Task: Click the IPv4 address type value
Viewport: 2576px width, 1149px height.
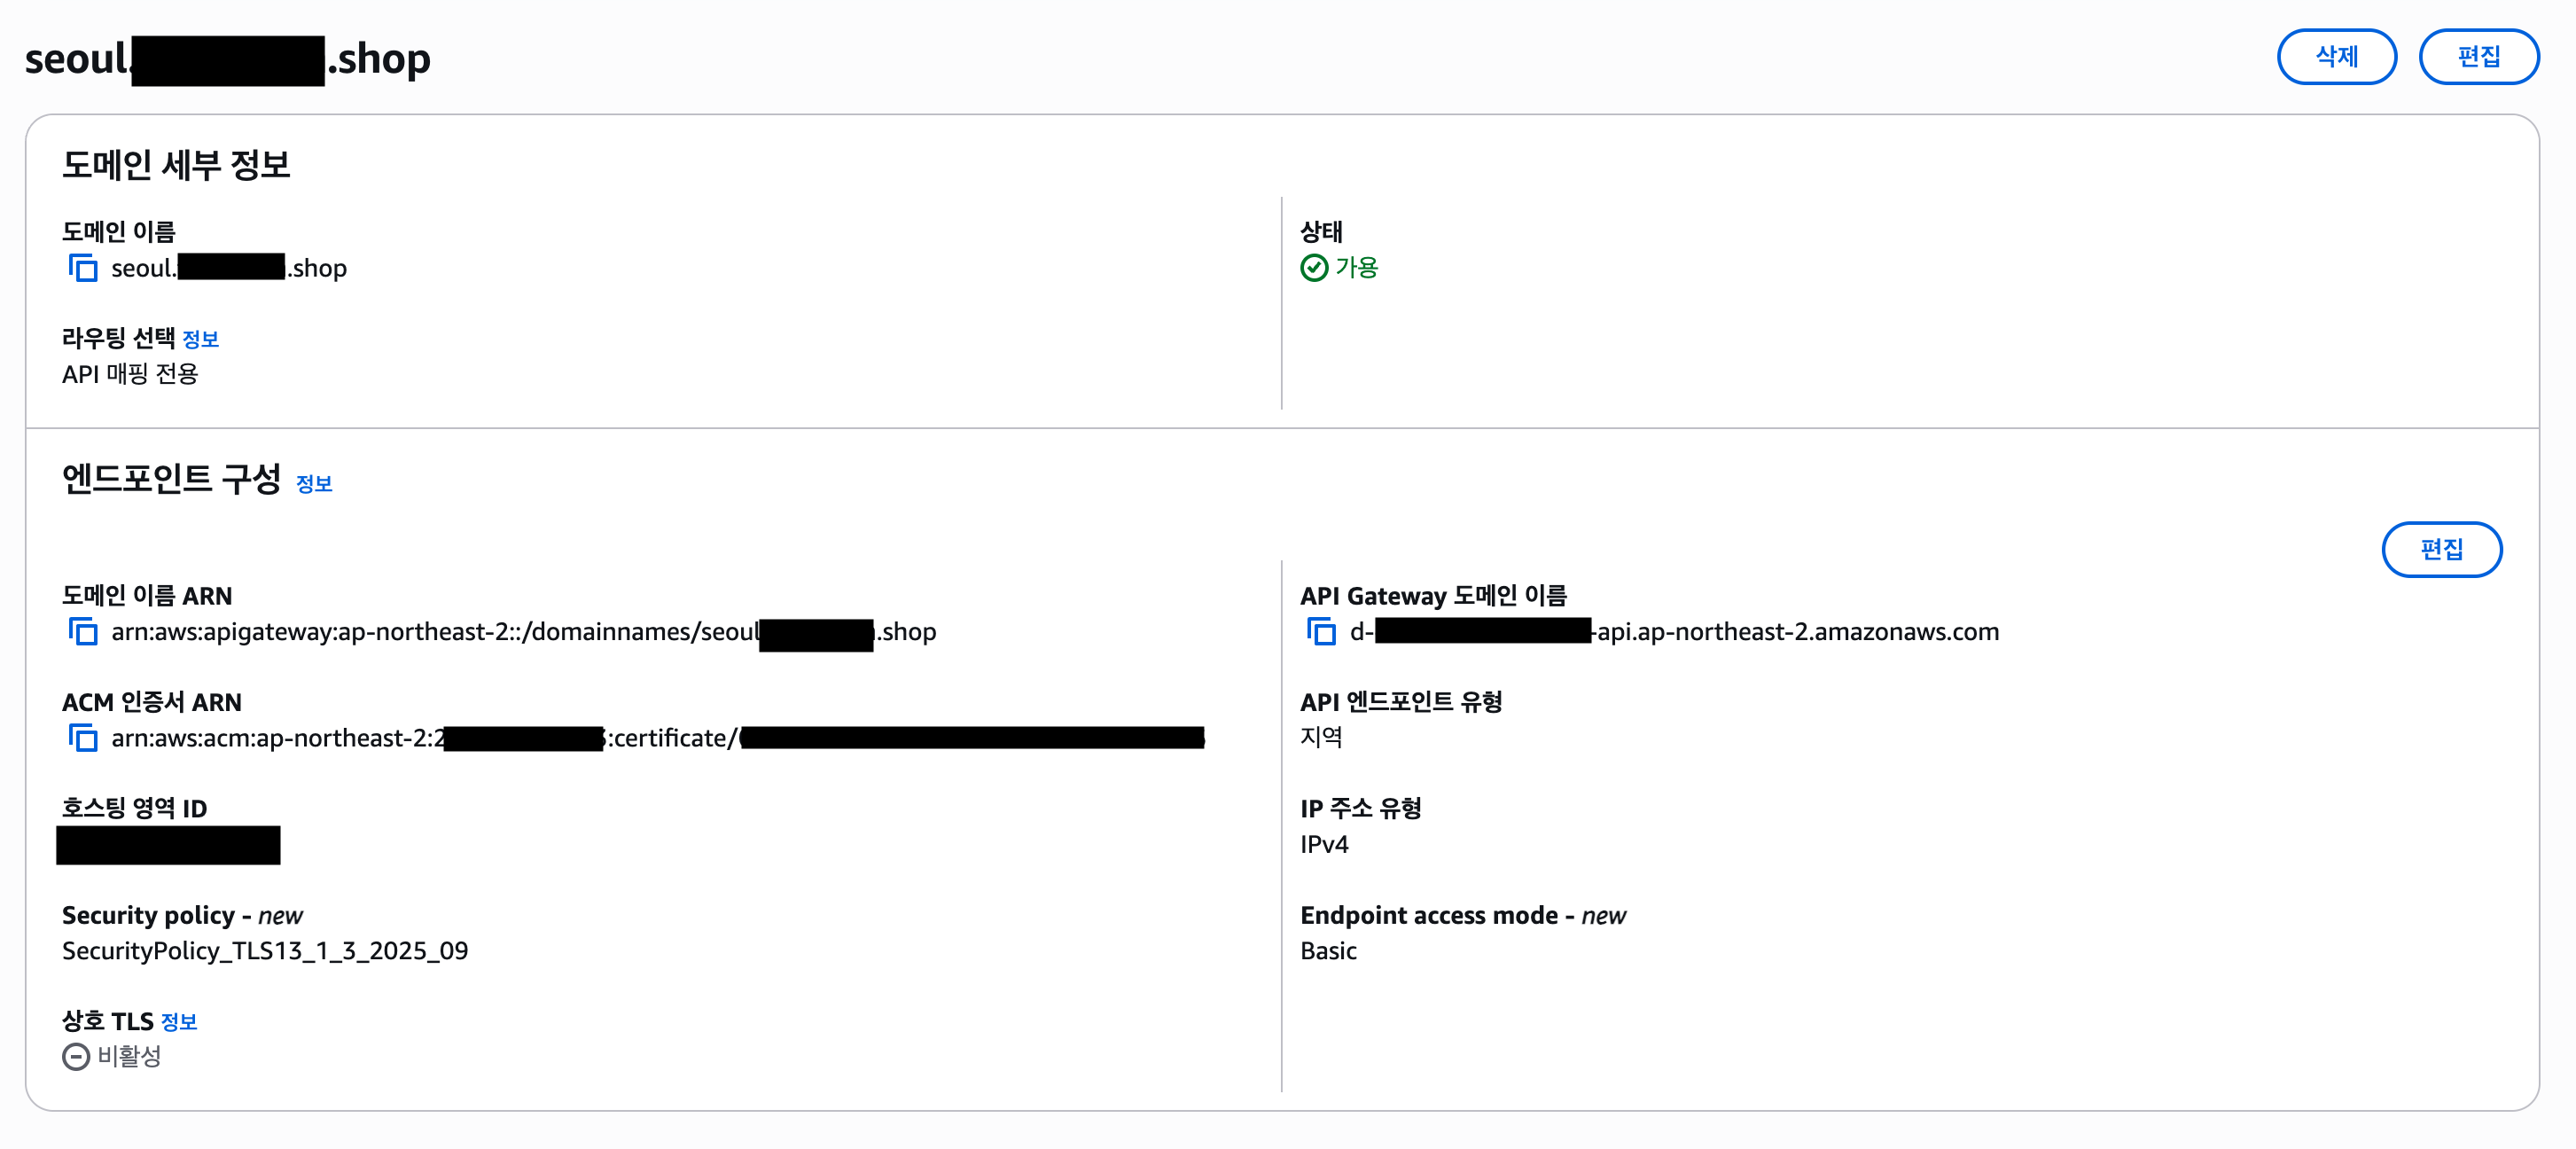Action: (1324, 845)
